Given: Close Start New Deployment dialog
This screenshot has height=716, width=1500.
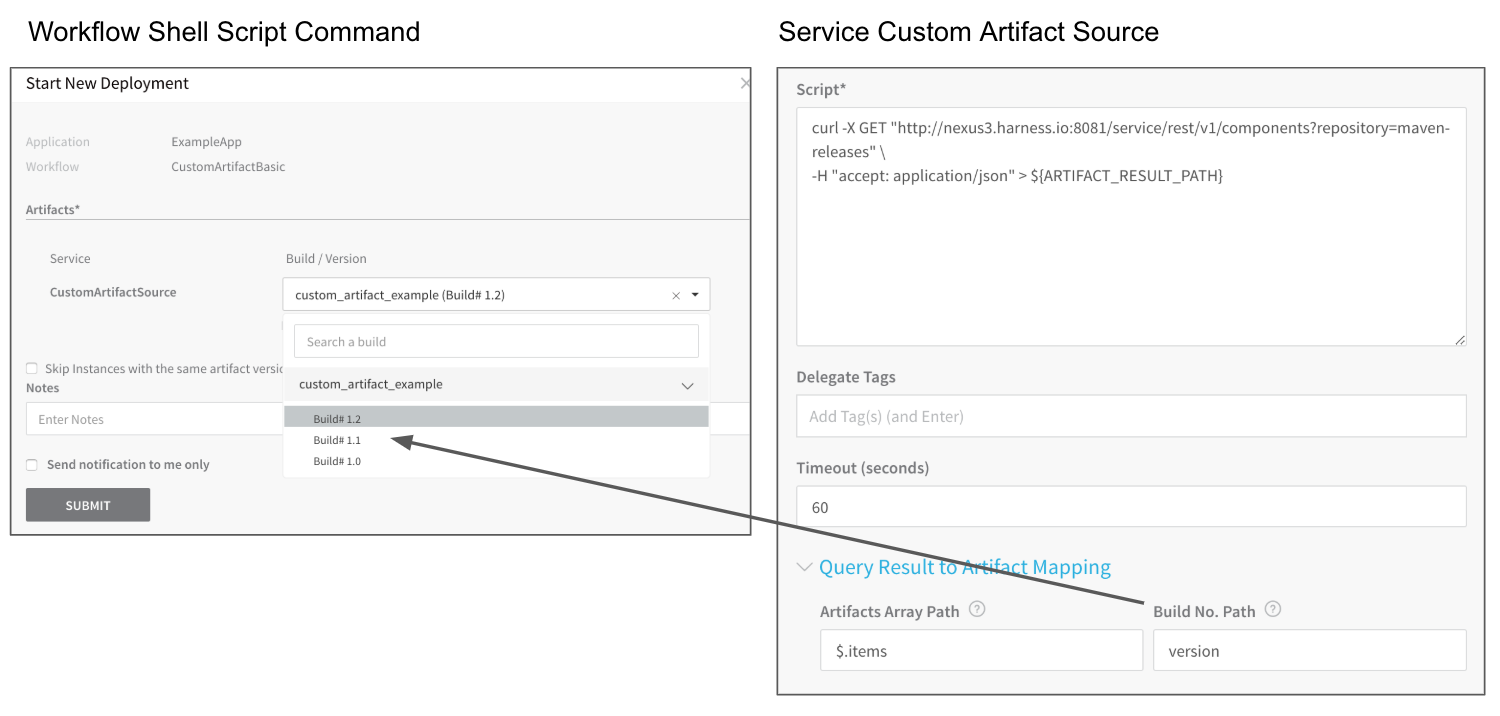Looking at the screenshot, I should click(x=744, y=83).
